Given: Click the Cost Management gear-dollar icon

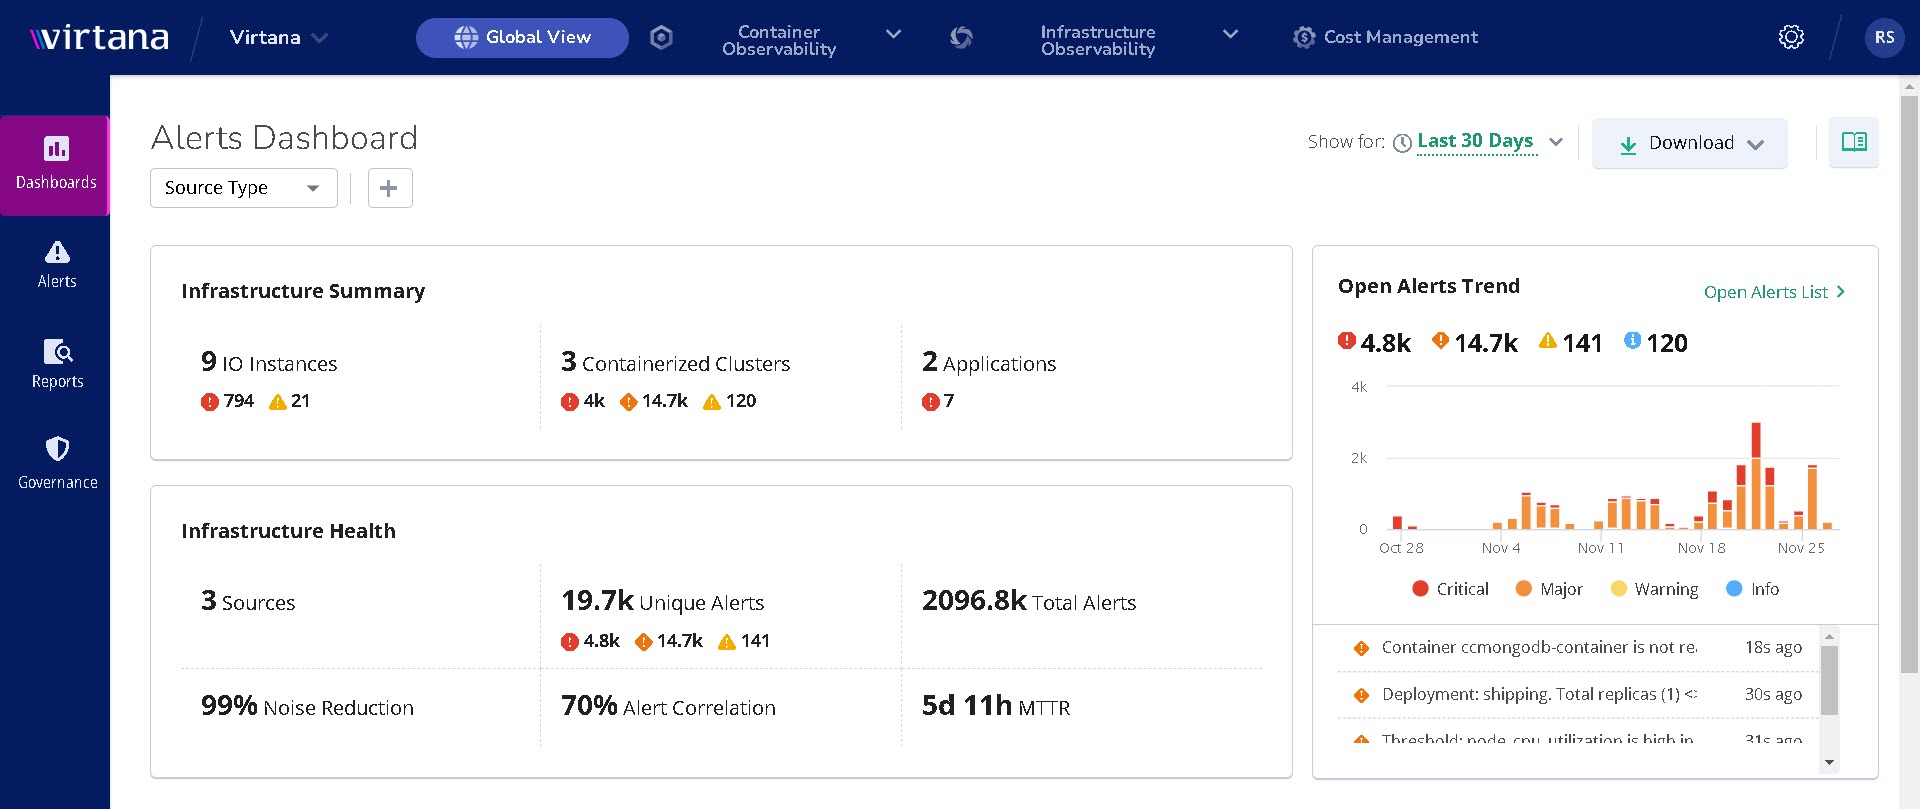Looking at the screenshot, I should (x=1304, y=38).
